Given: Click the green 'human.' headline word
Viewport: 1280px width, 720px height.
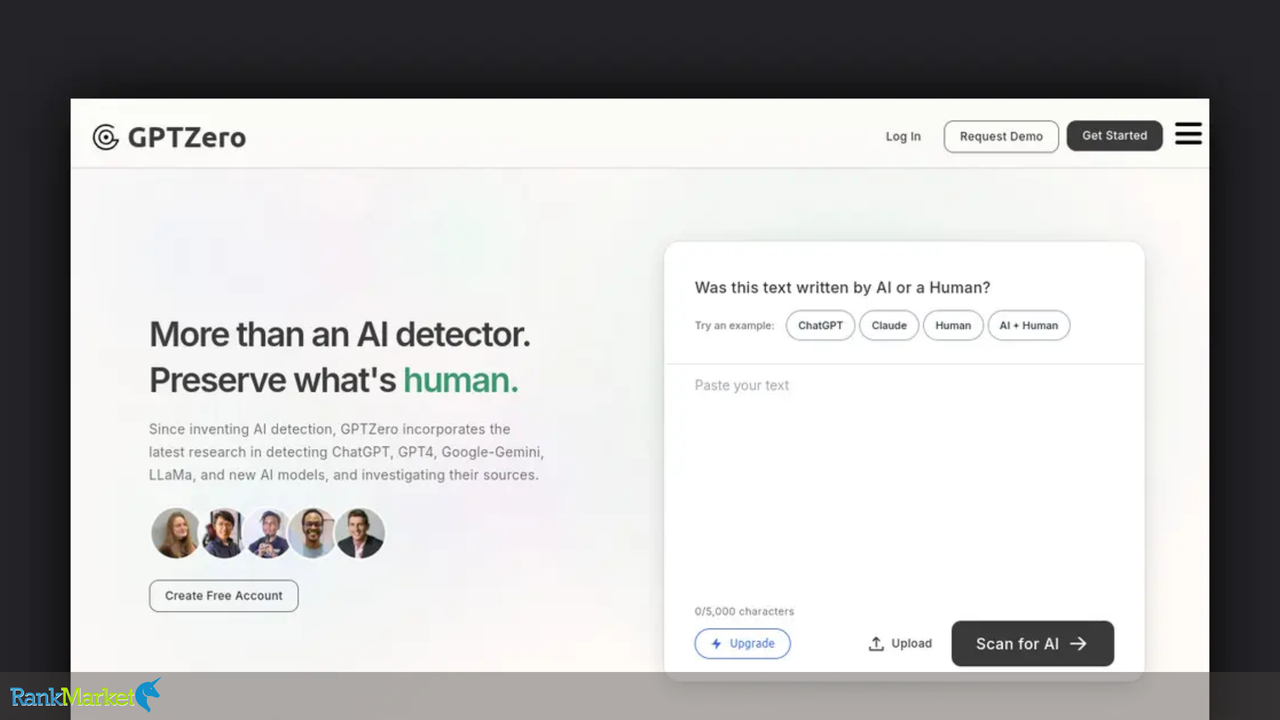Looking at the screenshot, I should [461, 381].
